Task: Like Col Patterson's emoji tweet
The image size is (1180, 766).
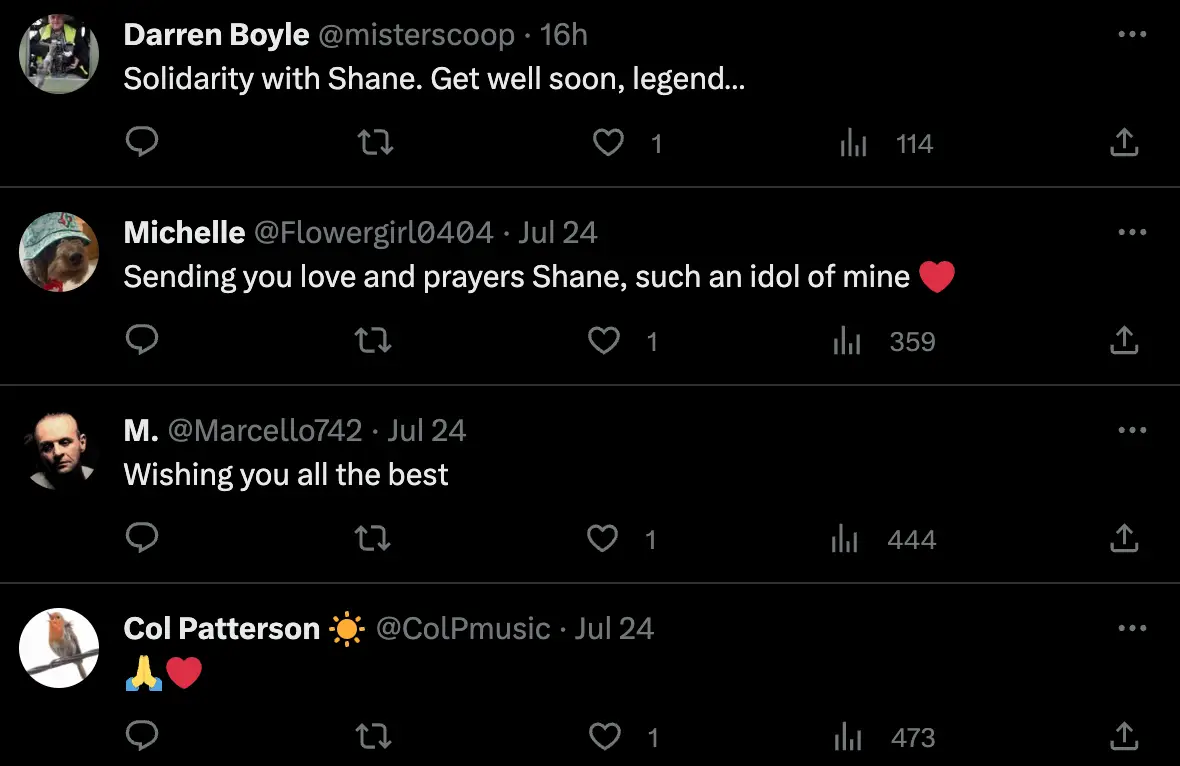Action: [x=604, y=737]
